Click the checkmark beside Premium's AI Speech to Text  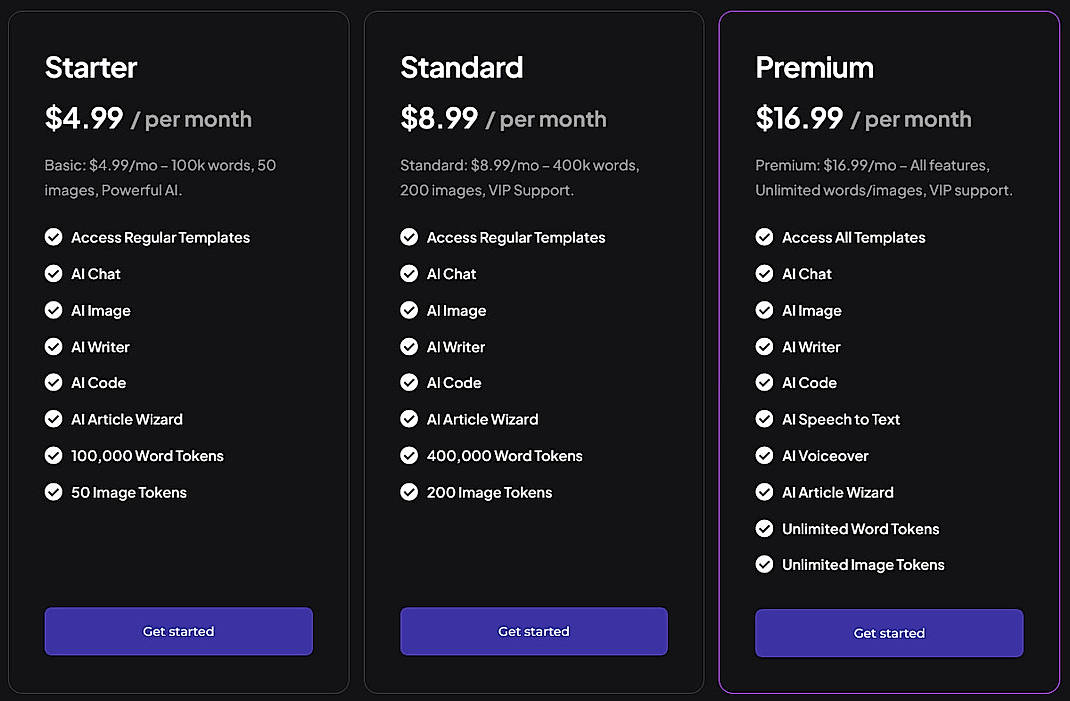pyautogui.click(x=764, y=419)
